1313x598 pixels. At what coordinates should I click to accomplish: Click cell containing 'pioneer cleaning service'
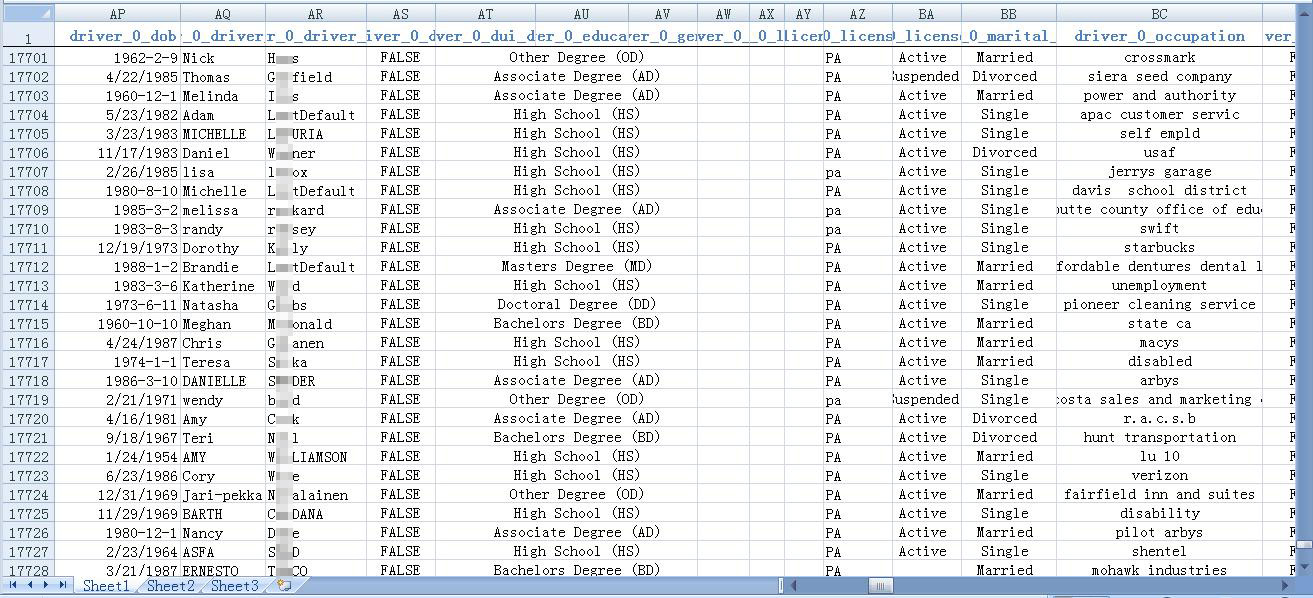pos(1158,305)
